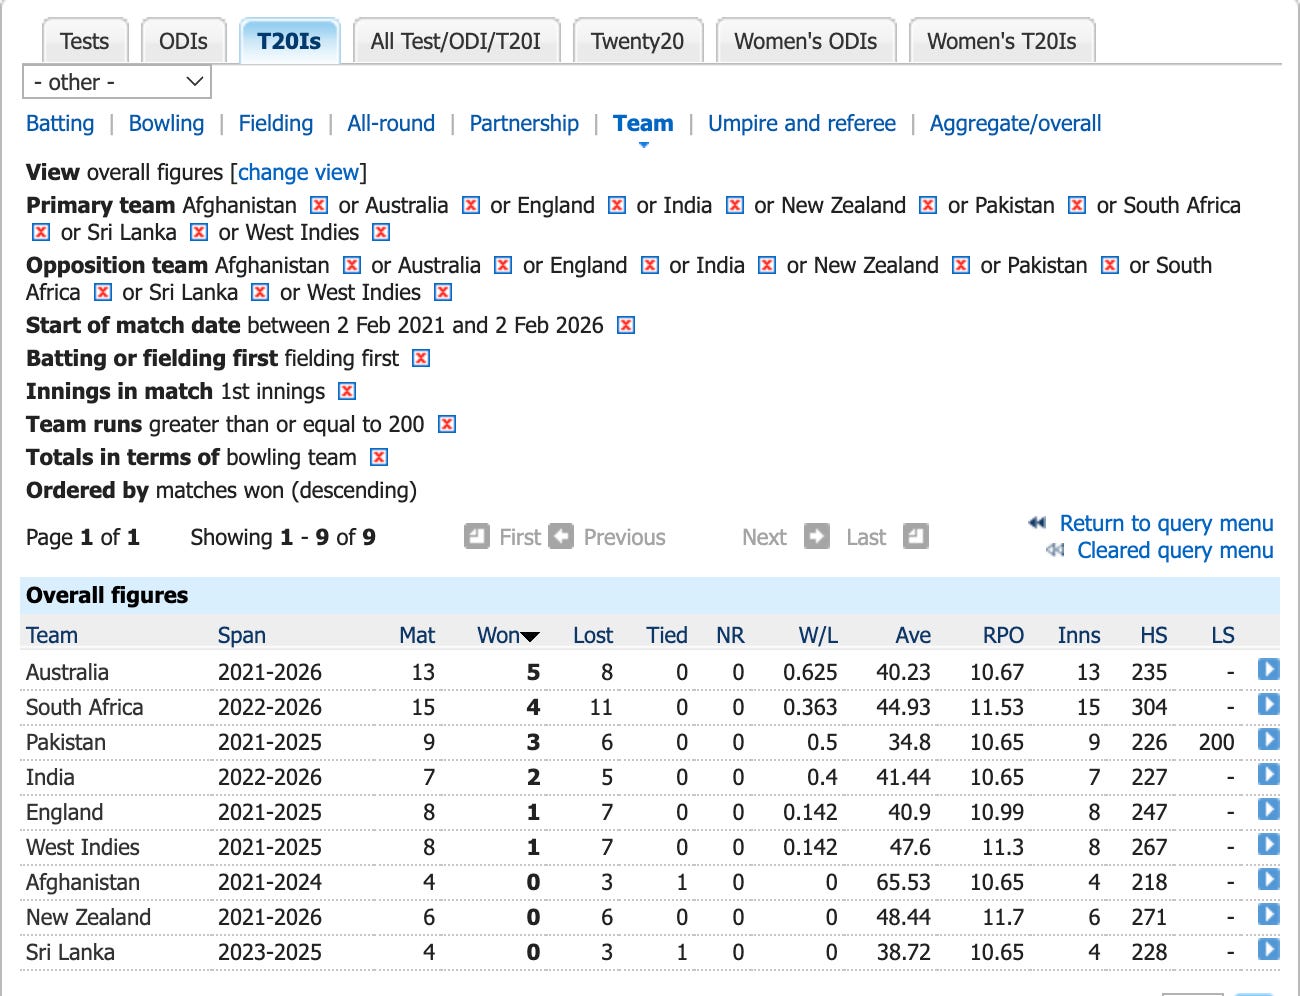Open Afghanistan's row detail arrow
The image size is (1300, 996).
[1269, 880]
